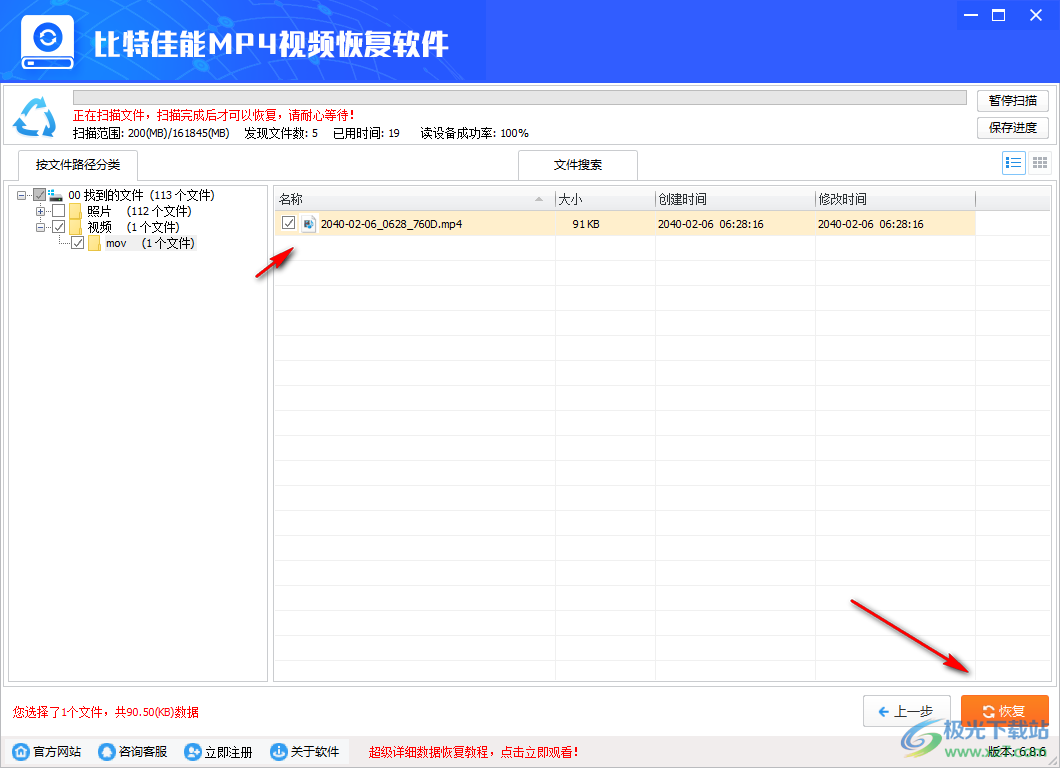Click the orange 恢复 button

click(1005, 711)
